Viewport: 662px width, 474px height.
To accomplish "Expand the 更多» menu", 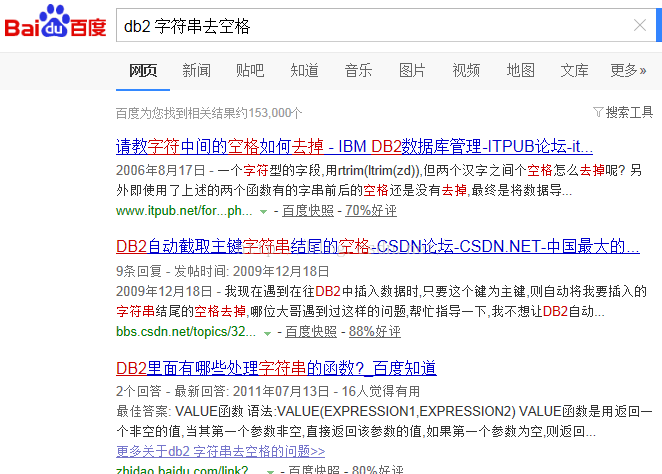I will pyautogui.click(x=628, y=70).
